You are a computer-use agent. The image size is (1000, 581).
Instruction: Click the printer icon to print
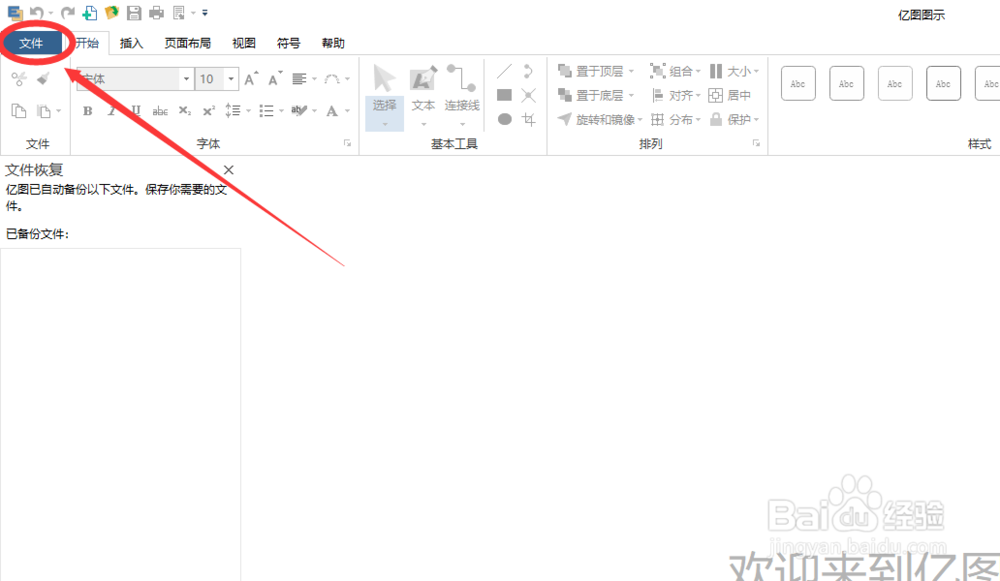pyautogui.click(x=156, y=12)
